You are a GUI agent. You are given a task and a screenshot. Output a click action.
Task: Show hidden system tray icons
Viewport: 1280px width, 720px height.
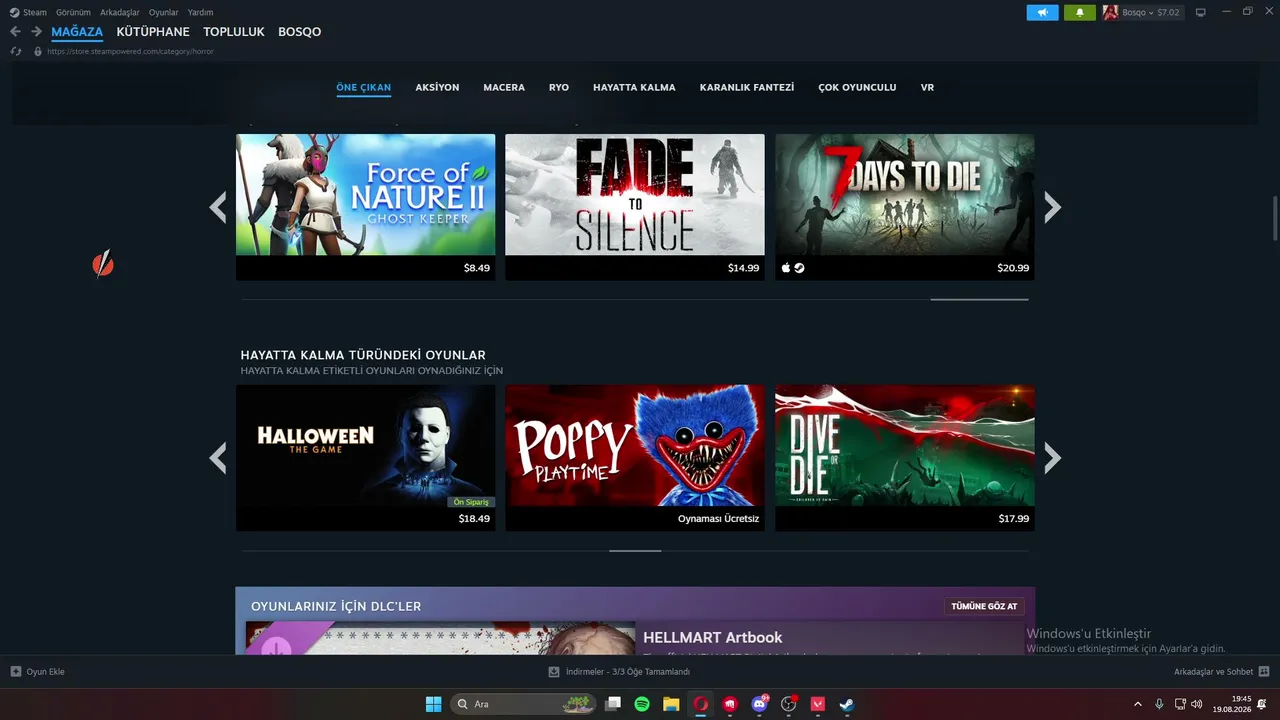point(1137,704)
